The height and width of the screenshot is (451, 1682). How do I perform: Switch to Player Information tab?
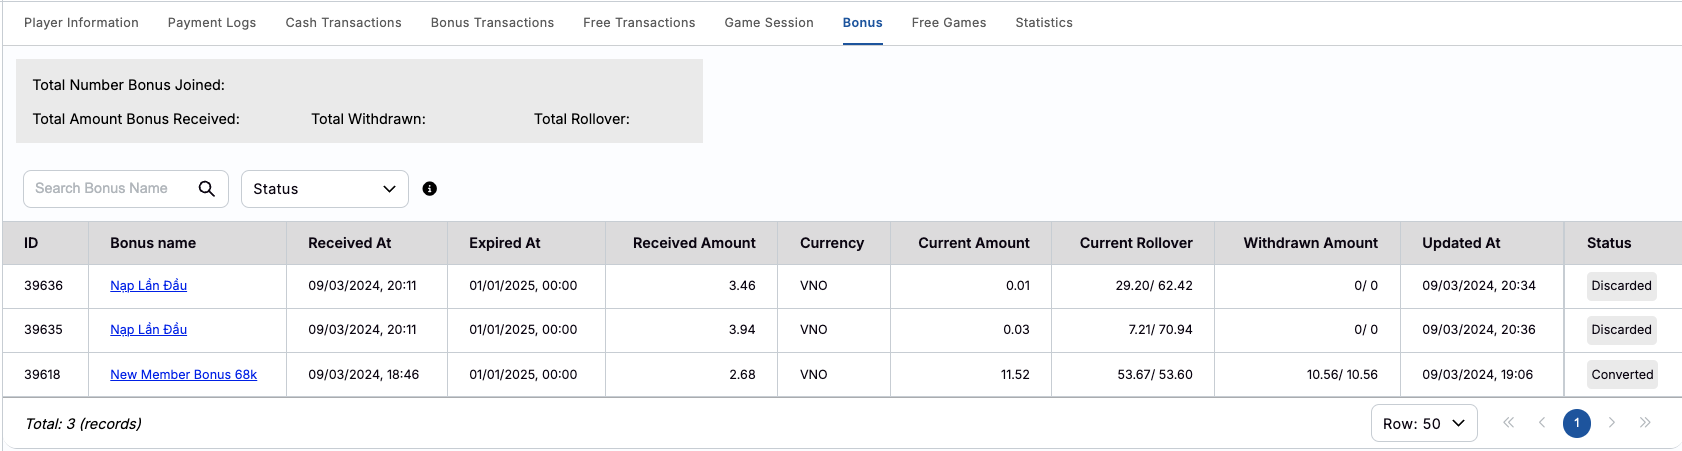click(x=81, y=23)
